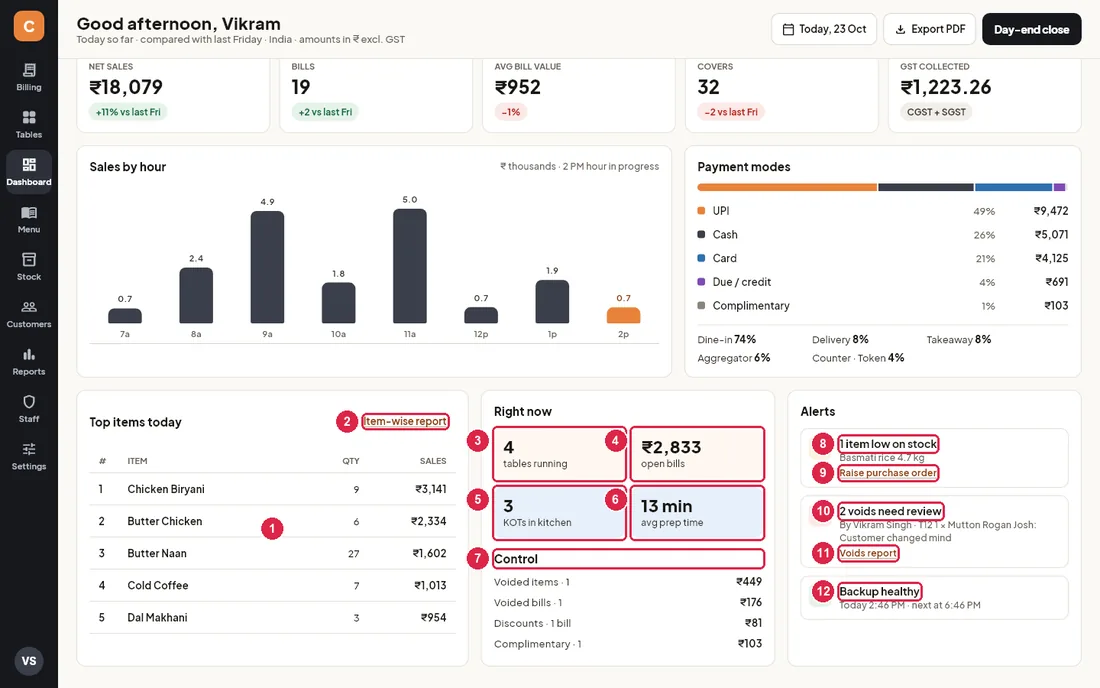Click the 'Dine-in 74%' stat
The width and height of the screenshot is (1100, 688).
pyautogui.click(x=727, y=339)
